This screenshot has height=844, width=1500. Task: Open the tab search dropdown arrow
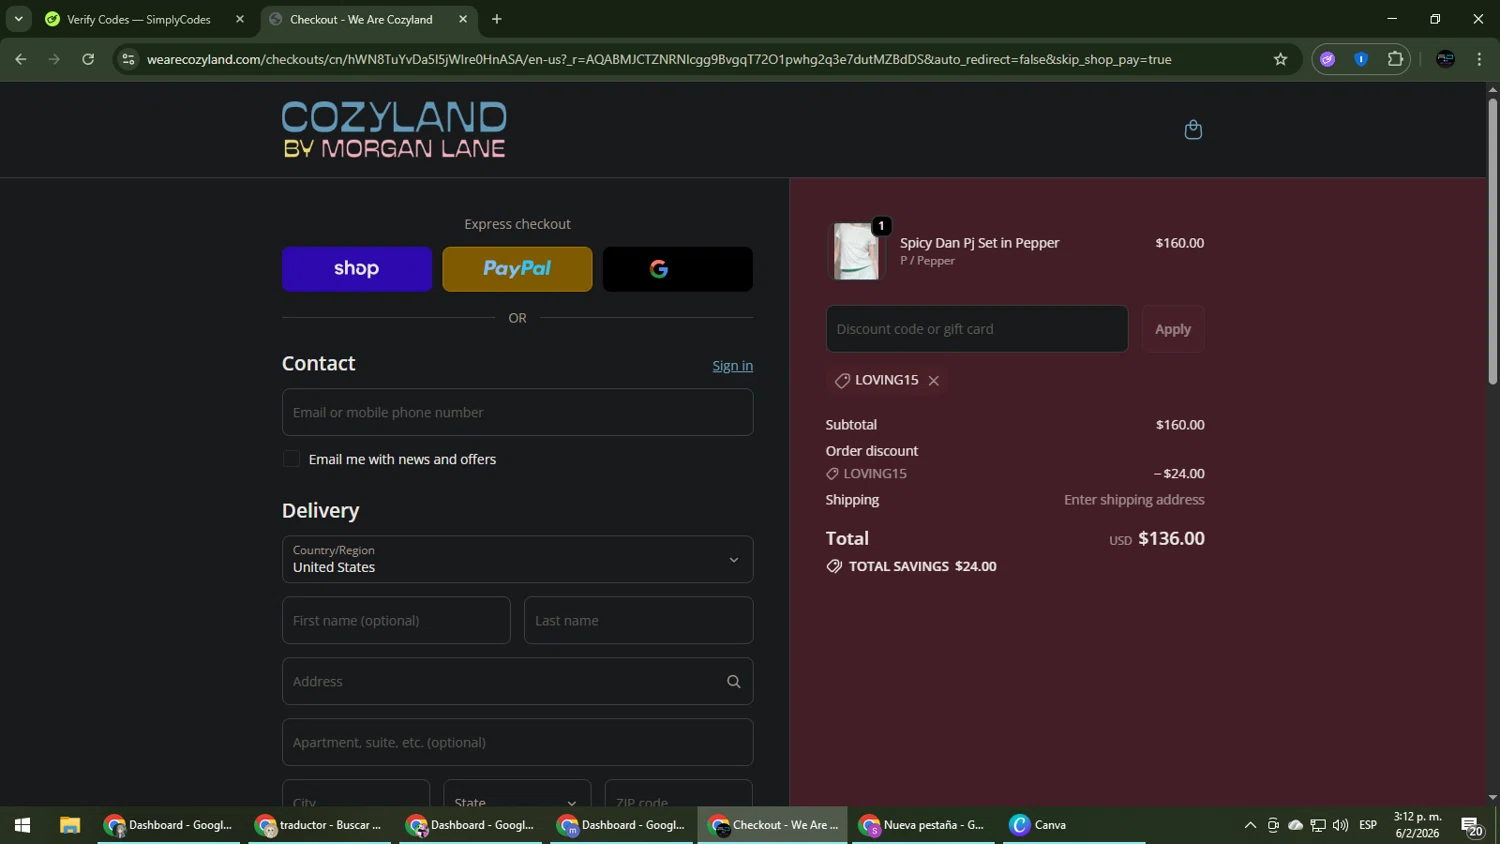click(18, 19)
